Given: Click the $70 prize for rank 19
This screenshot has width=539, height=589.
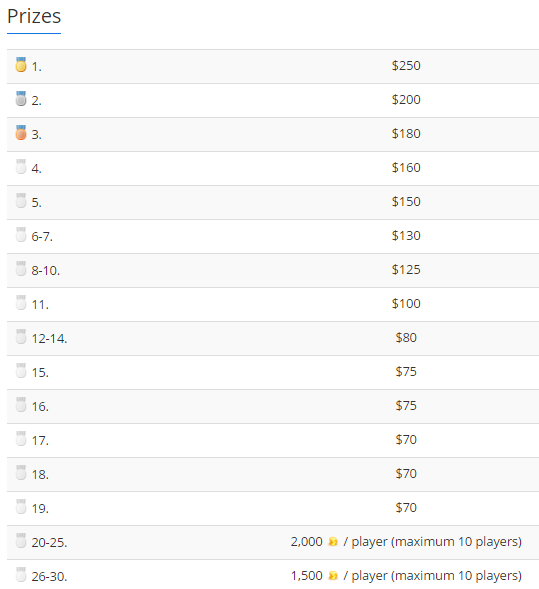Looking at the screenshot, I should click(x=406, y=507).
